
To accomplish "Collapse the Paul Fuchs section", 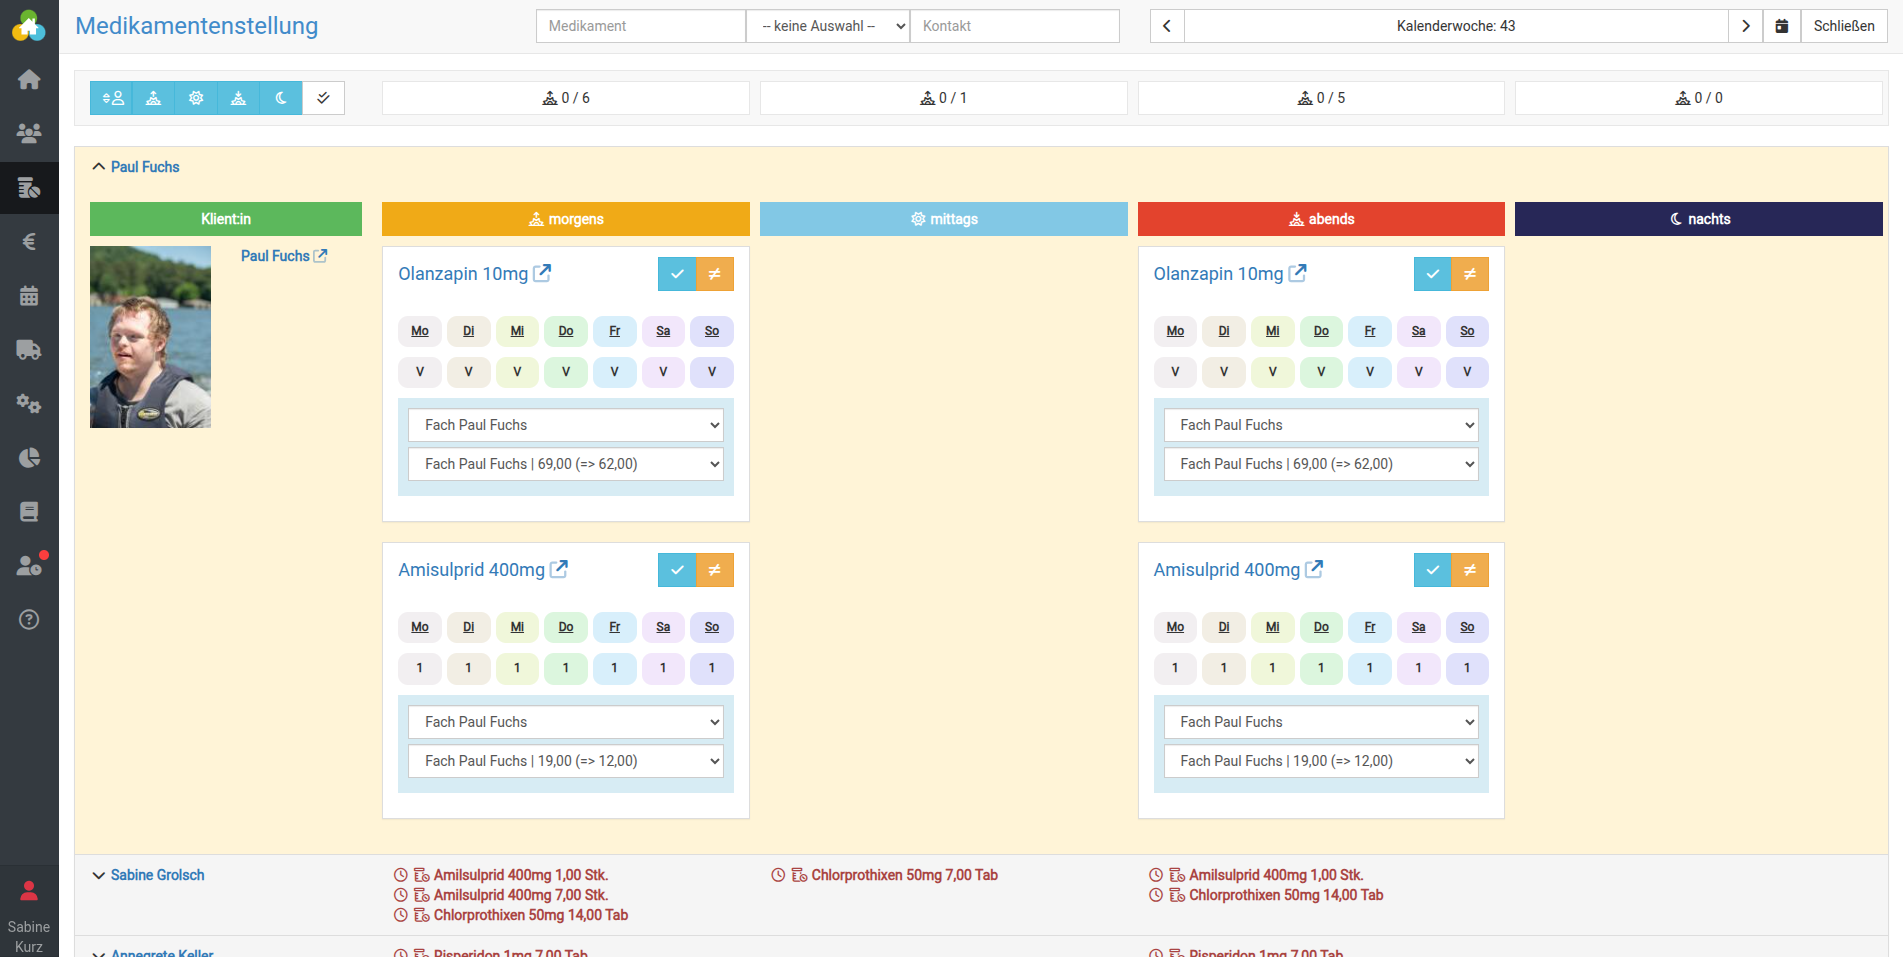I will [x=99, y=167].
